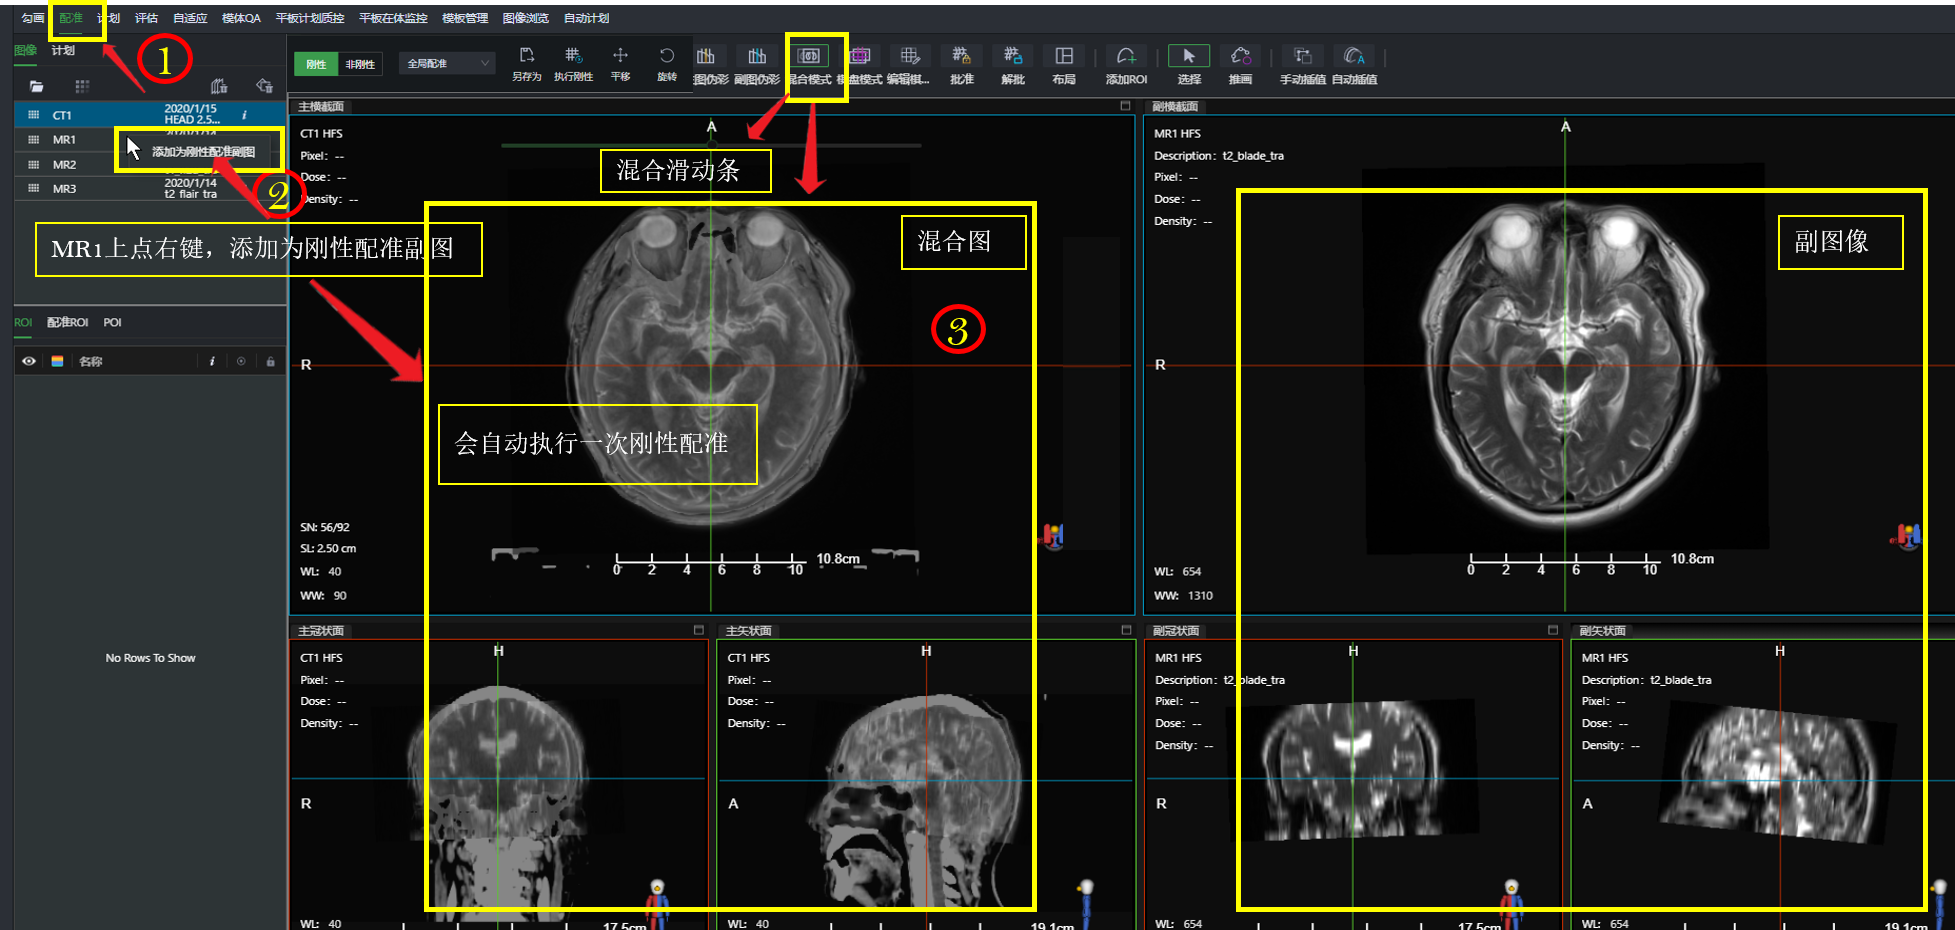Screen dimensions: 1955x930
Task: Switch to 非刚性 non-rigid mode
Action: tap(360, 64)
